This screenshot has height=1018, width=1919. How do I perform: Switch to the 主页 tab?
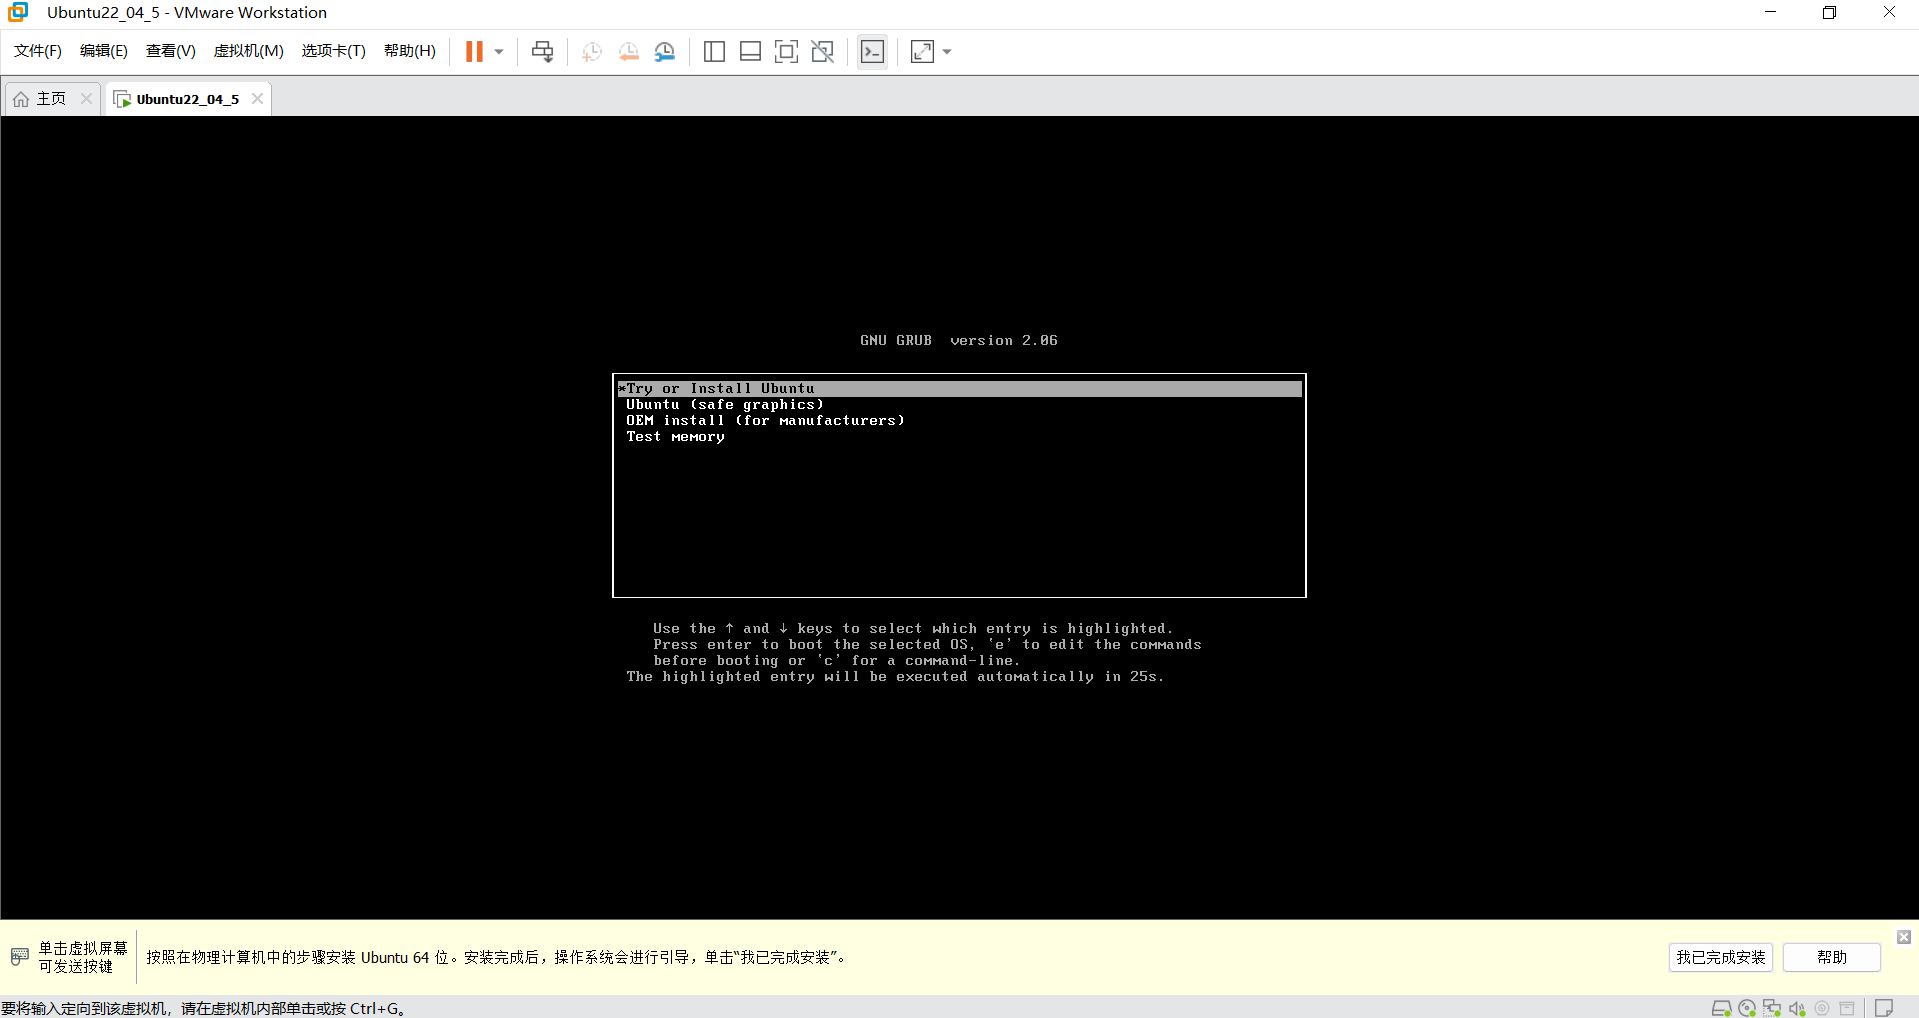[x=50, y=98]
